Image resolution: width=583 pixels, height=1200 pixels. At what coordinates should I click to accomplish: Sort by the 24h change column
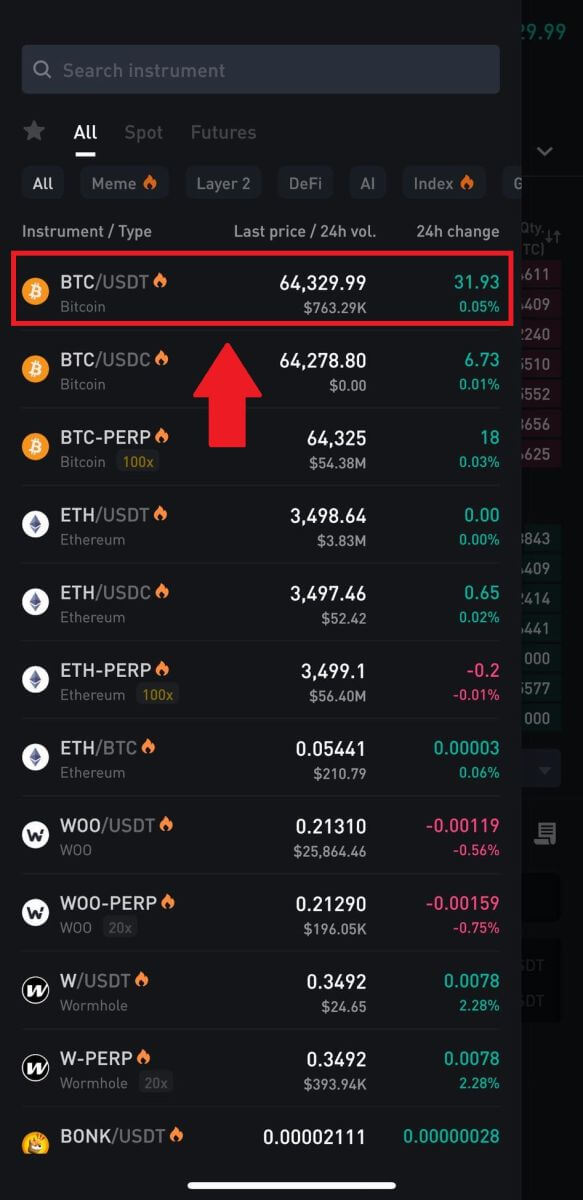pyautogui.click(x=456, y=231)
